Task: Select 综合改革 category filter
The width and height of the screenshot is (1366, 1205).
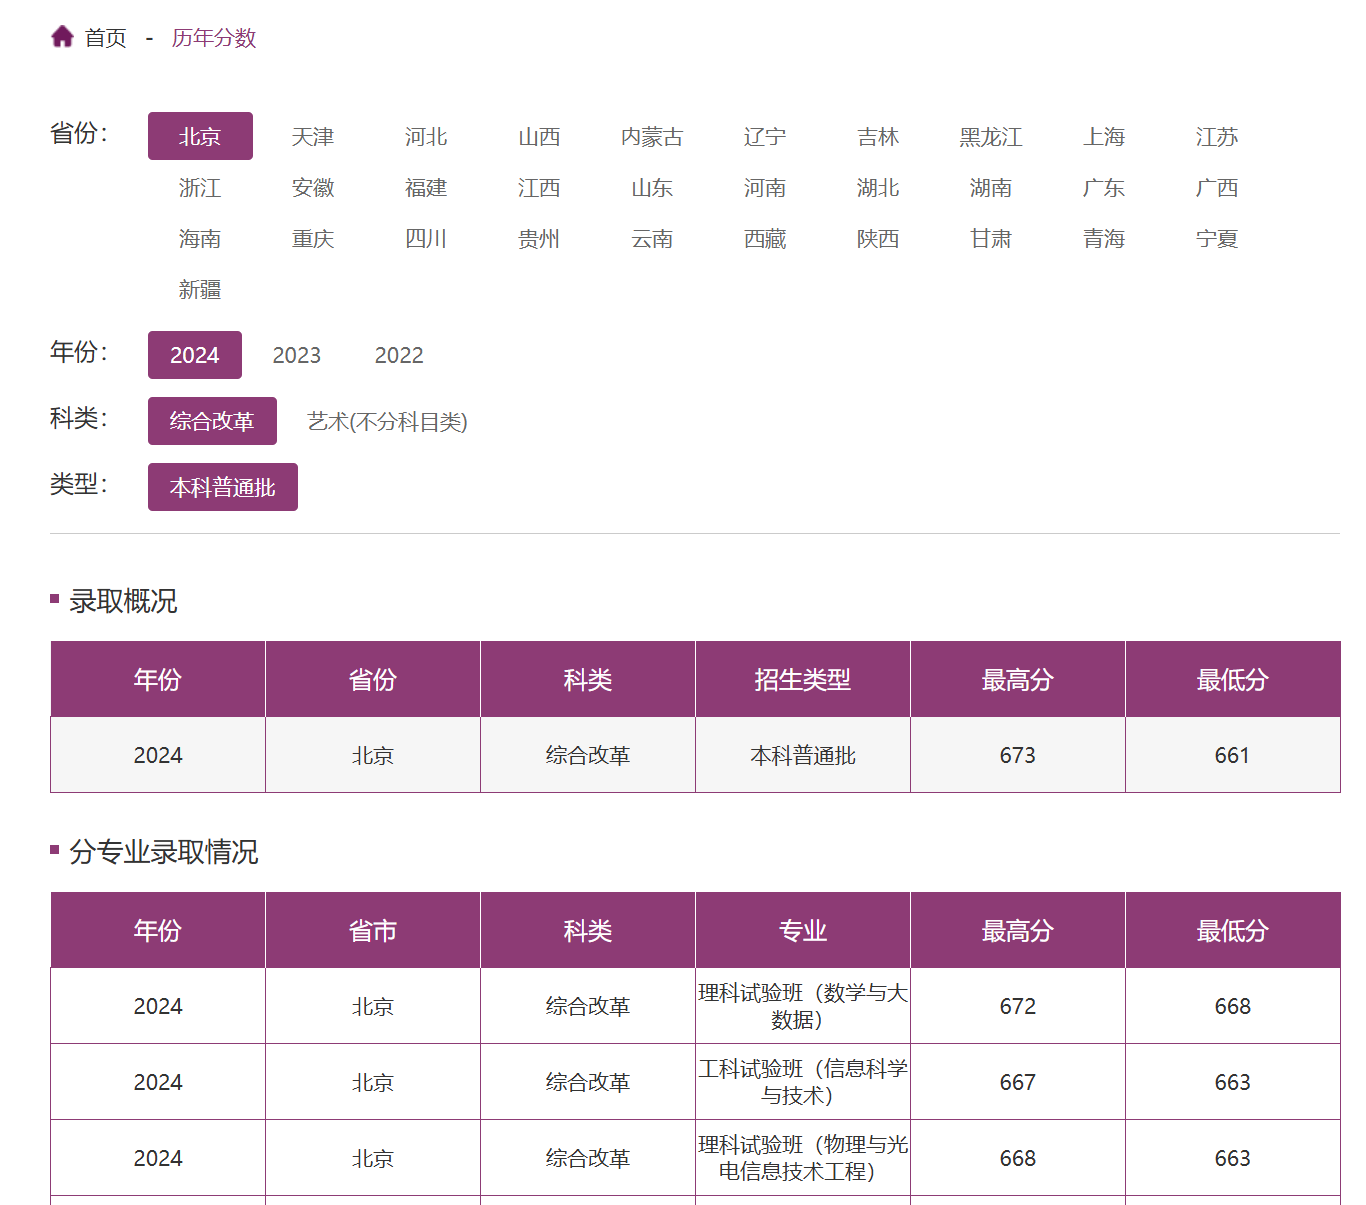Action: pos(212,421)
